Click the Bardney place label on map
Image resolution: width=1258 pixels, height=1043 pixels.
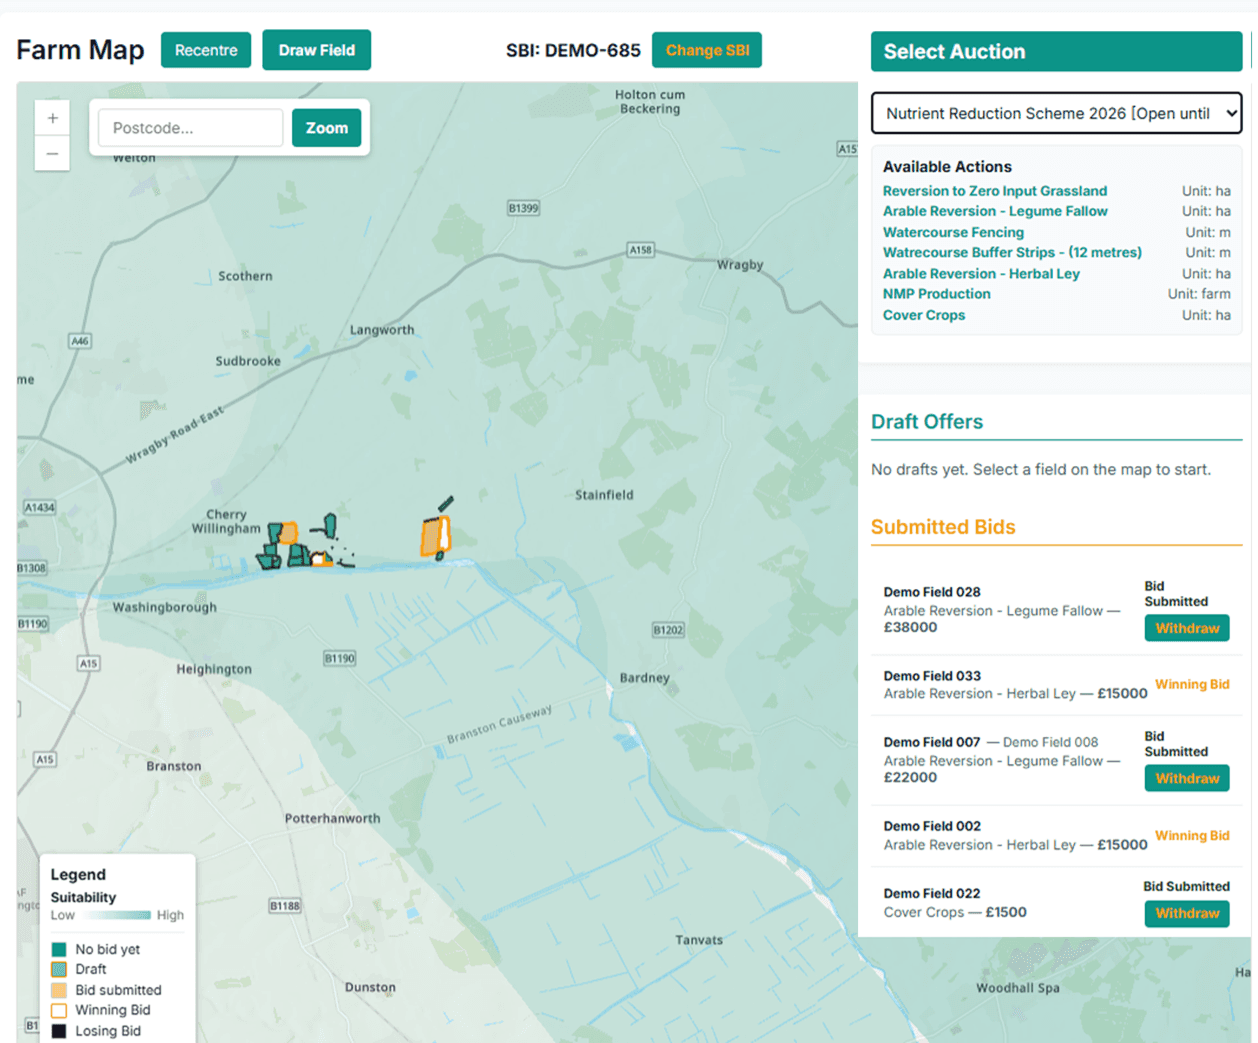point(644,678)
